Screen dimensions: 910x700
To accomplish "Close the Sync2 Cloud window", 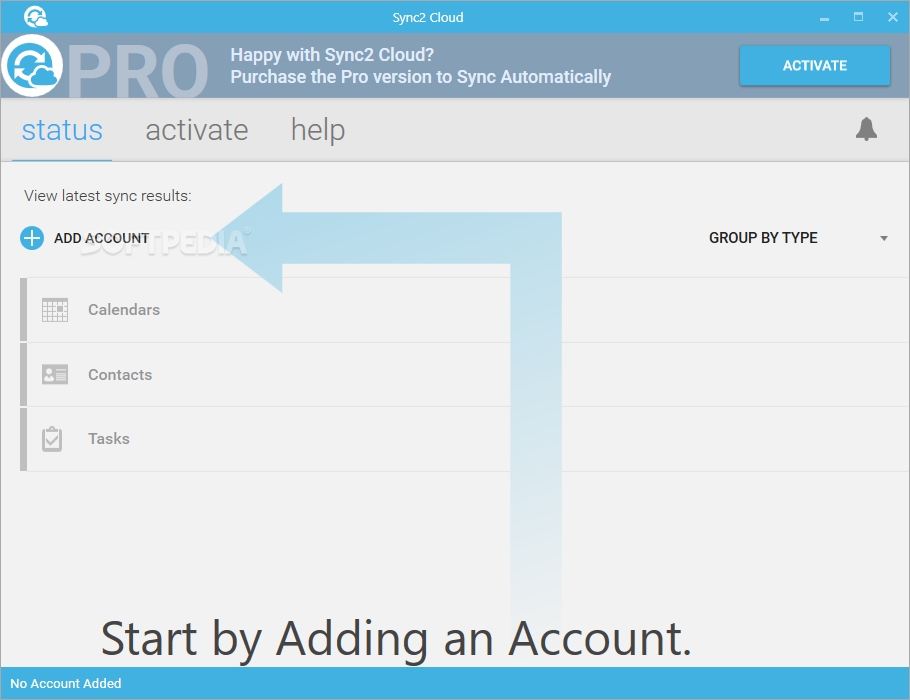I will pos(893,17).
